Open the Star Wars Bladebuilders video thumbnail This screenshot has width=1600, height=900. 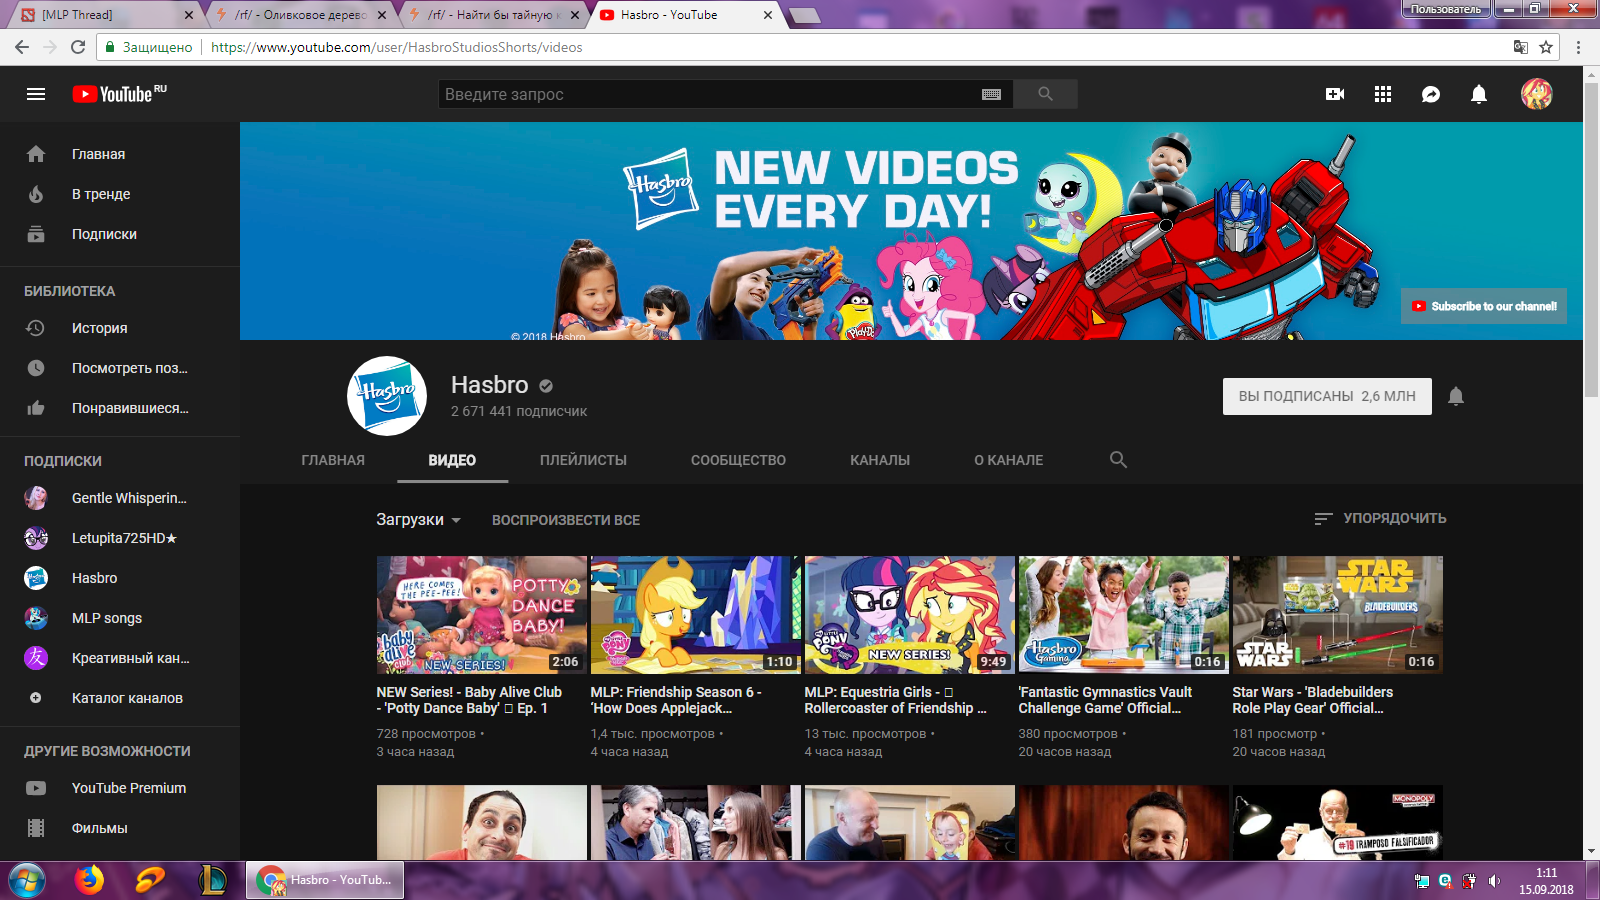point(1337,614)
